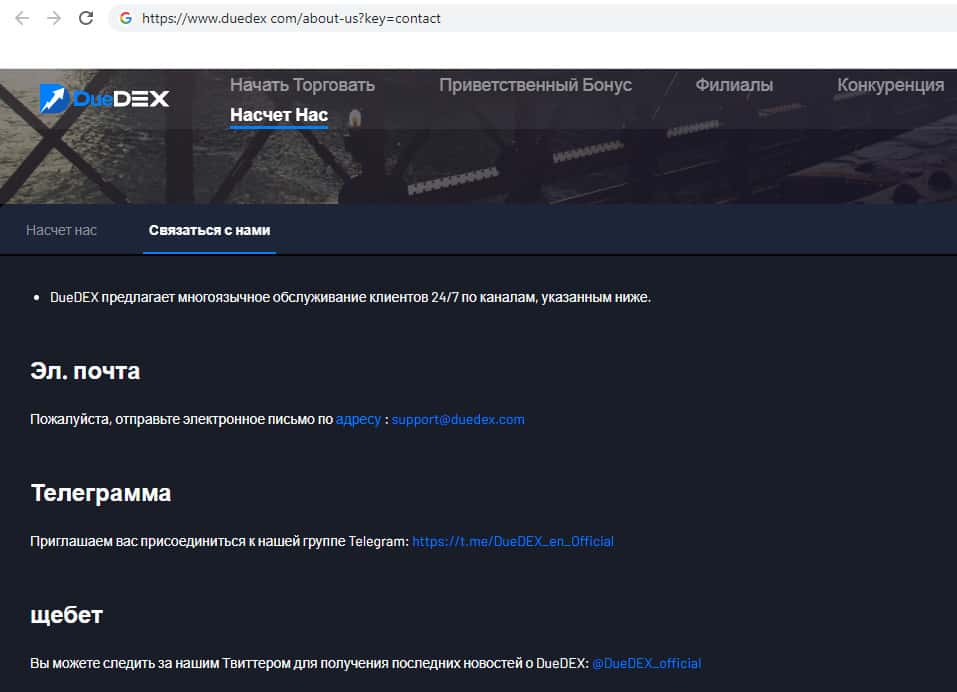Open the Филиалы menu item
This screenshot has height=692, width=957.
[x=734, y=85]
